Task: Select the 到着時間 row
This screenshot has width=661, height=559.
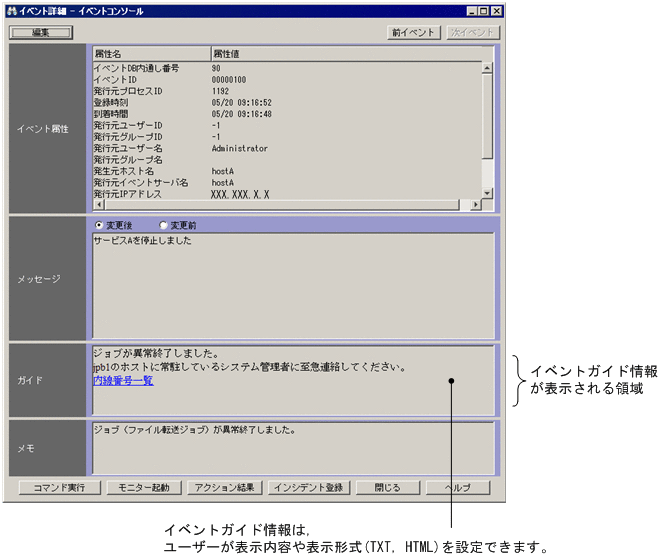Action: [287, 113]
